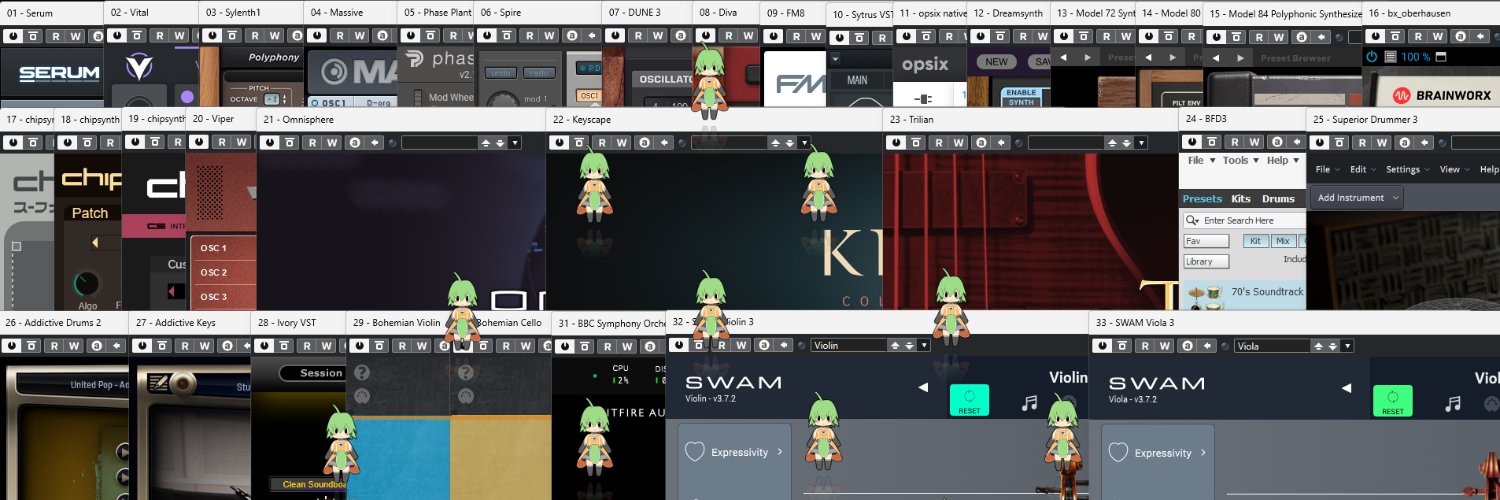Toggle the Addictive Drums 2 activate power icon

[12, 345]
